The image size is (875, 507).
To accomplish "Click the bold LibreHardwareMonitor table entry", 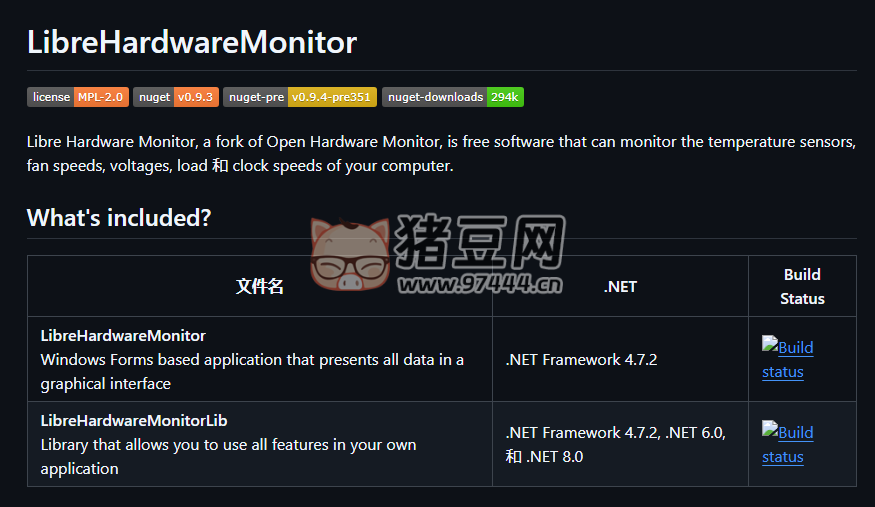I will point(123,336).
